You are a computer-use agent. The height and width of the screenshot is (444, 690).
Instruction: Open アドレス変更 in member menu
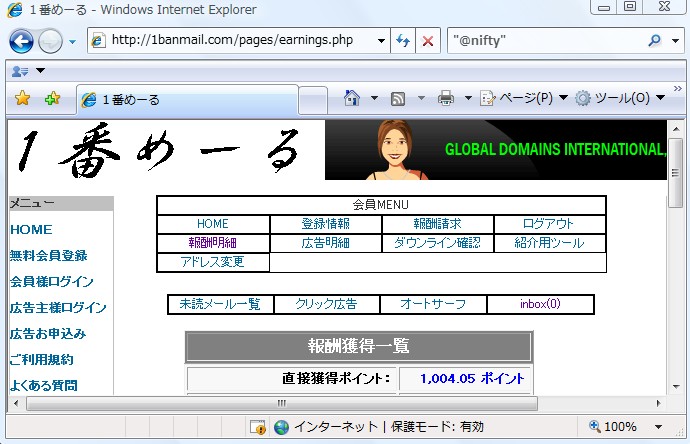(x=213, y=262)
